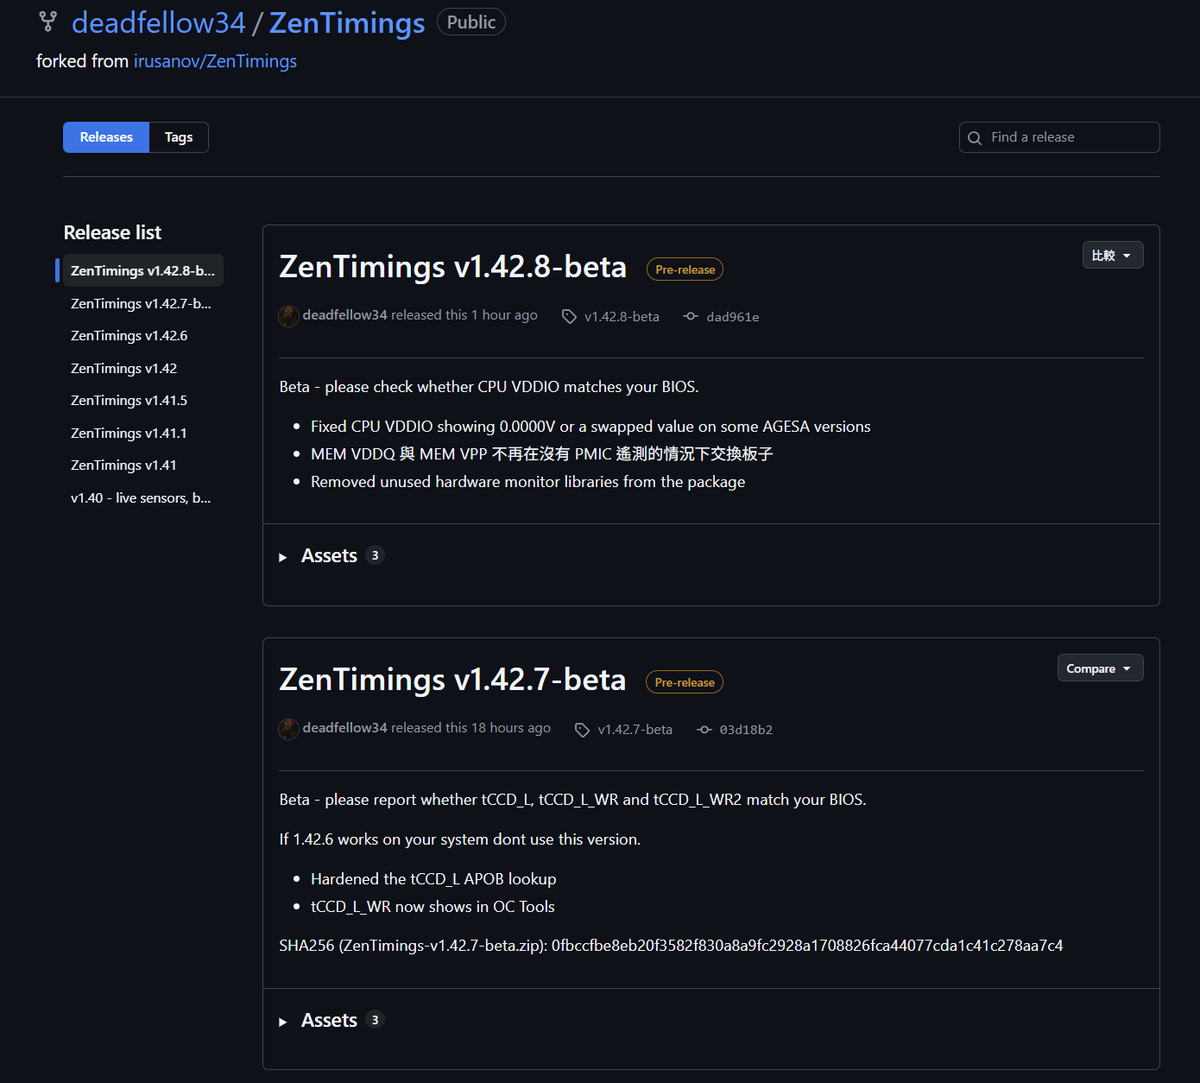The width and height of the screenshot is (1200, 1083).
Task: Click deadfellow34 avatar in v1.42.7-beta release
Action: pos(289,729)
